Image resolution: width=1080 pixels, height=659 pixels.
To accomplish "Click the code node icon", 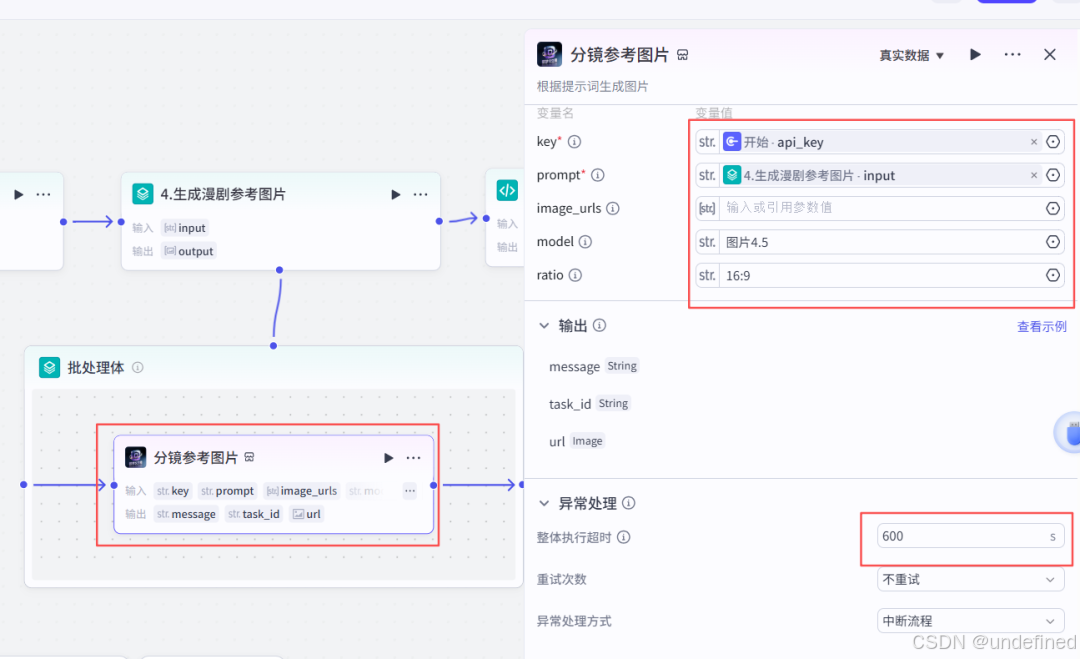I will 507,190.
